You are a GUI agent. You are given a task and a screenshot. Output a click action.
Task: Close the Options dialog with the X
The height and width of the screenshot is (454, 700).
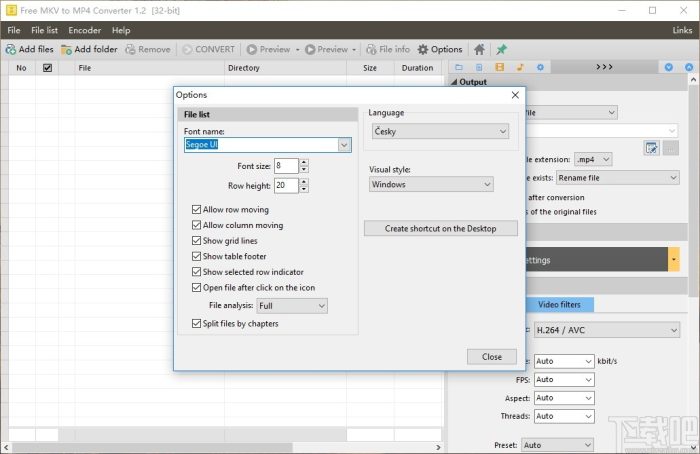click(x=515, y=95)
